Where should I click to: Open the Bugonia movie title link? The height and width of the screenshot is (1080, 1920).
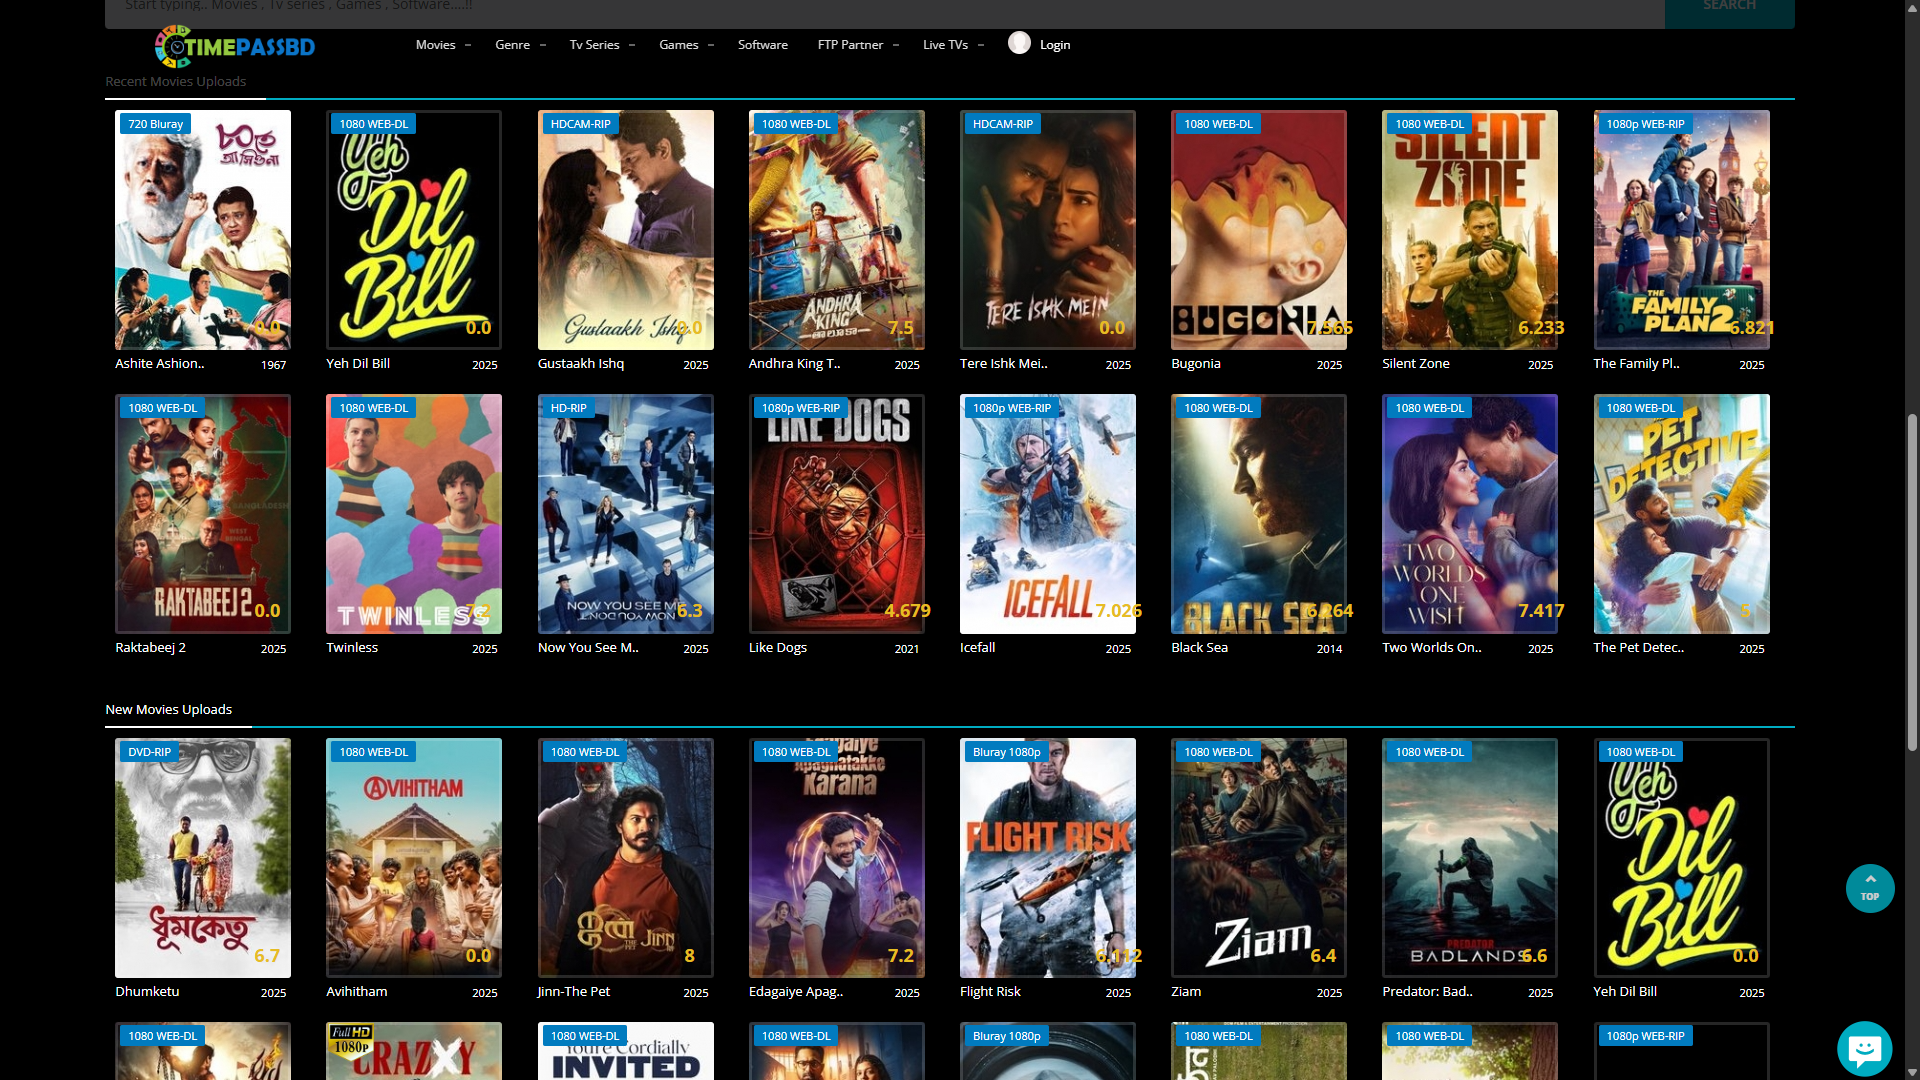click(1195, 364)
